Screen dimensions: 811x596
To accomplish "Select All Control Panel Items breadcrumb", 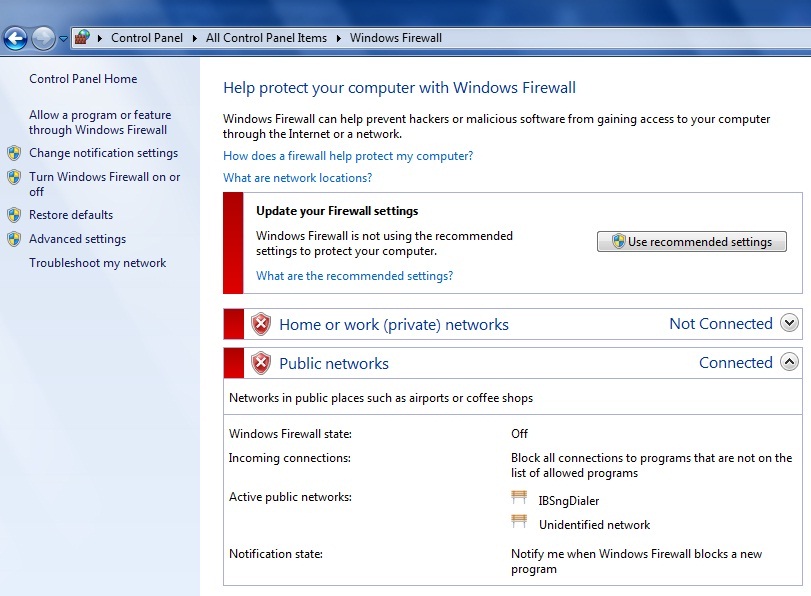I will [266, 38].
